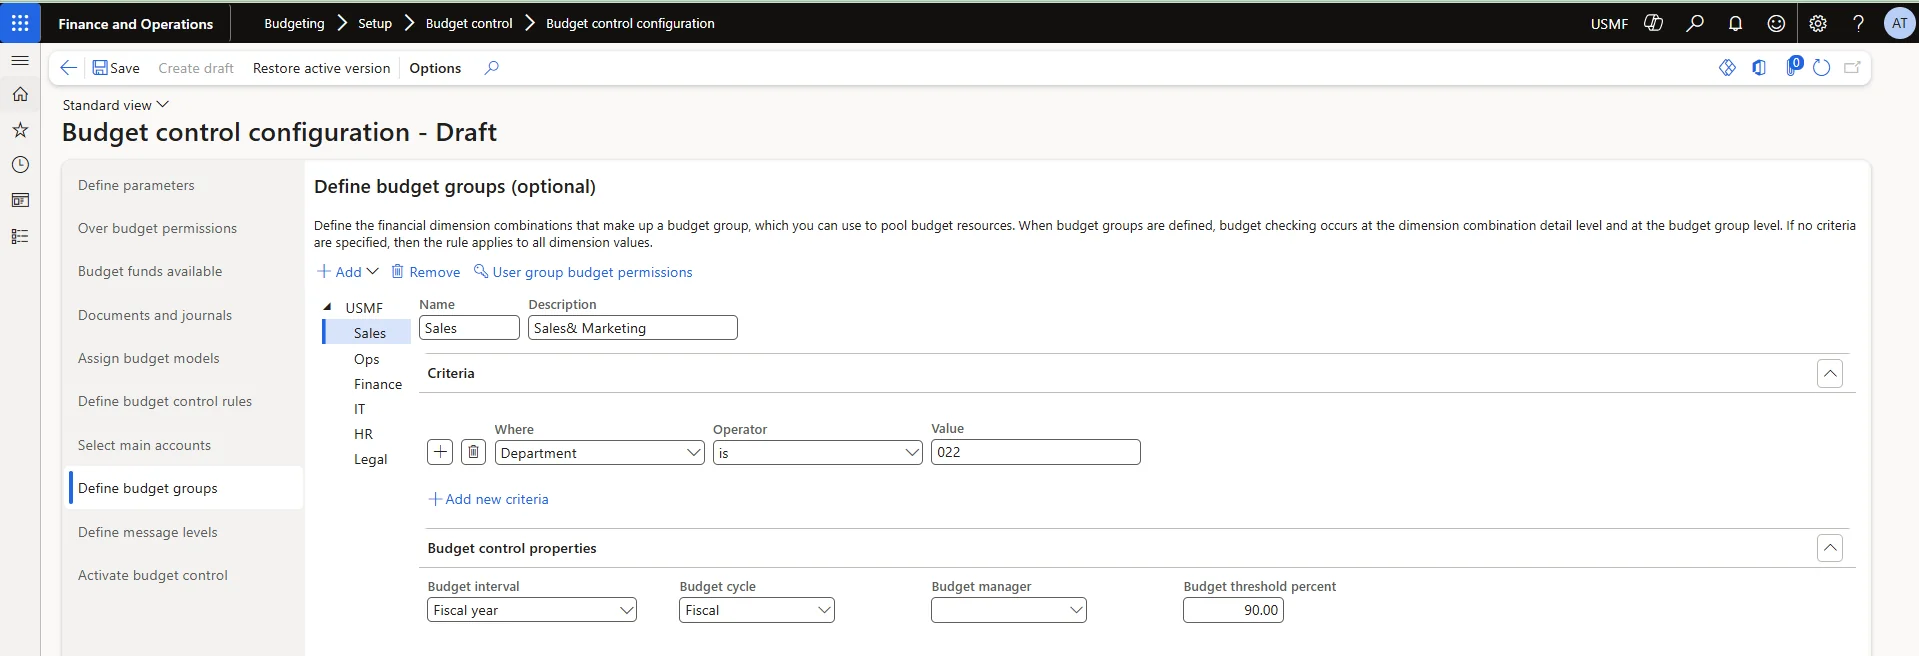The image size is (1919, 656).
Task: Open the Budget cycle dropdown
Action: click(x=757, y=610)
